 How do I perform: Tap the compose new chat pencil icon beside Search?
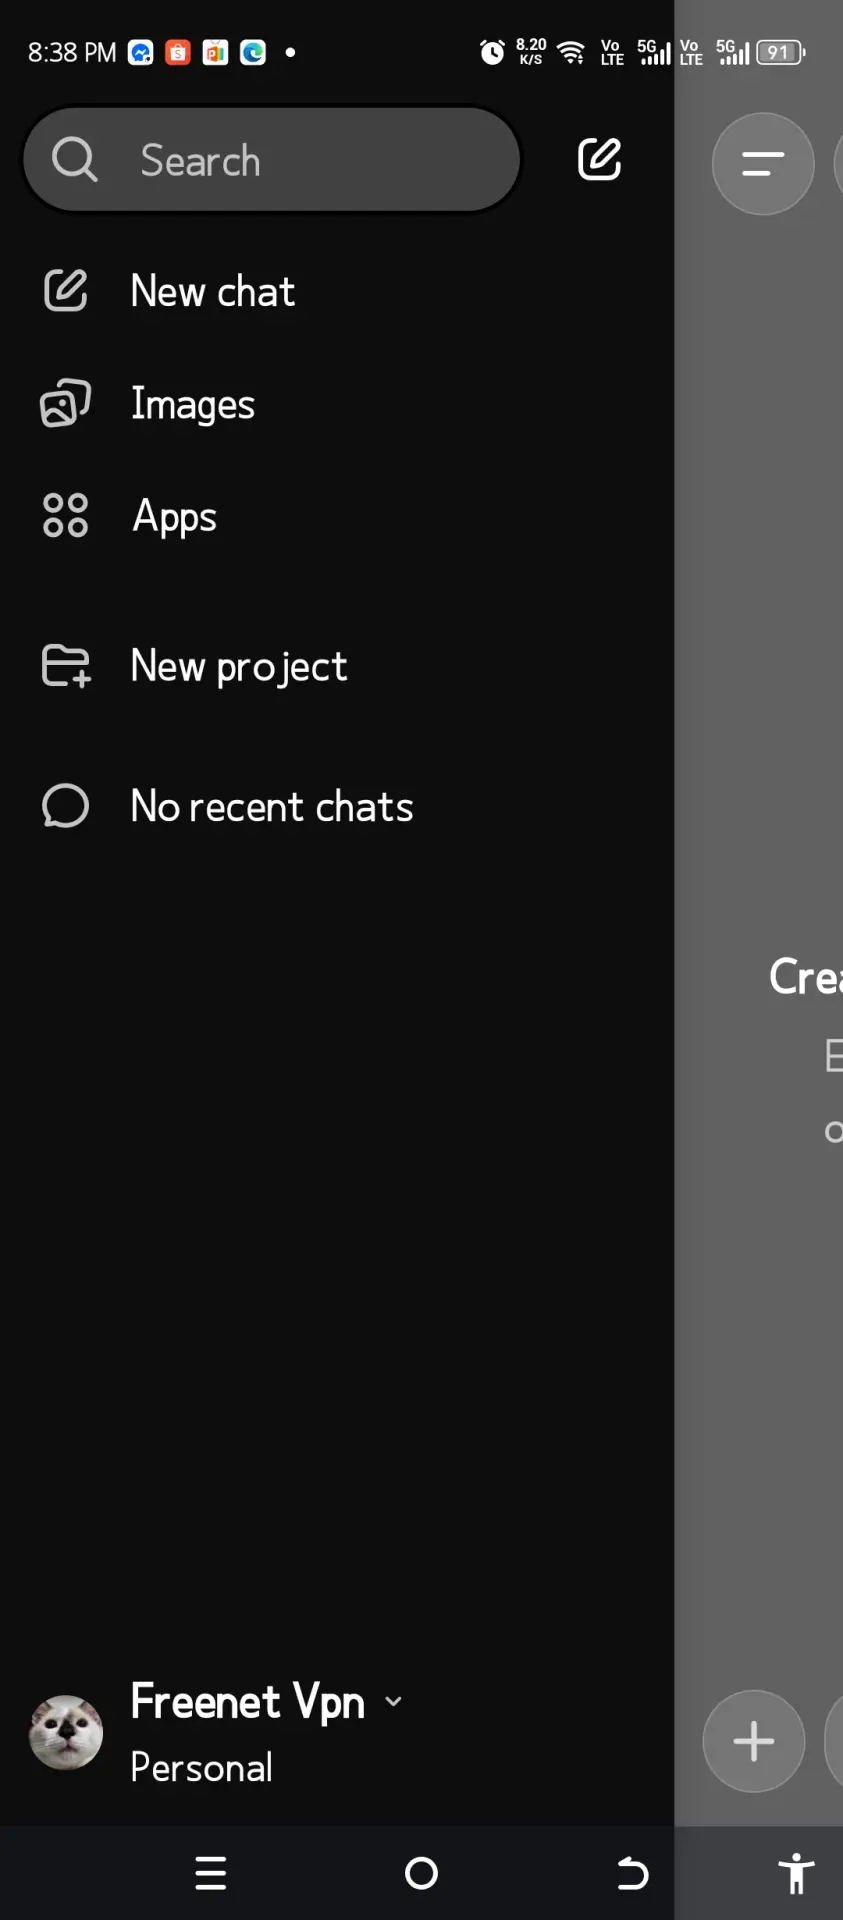(x=599, y=160)
